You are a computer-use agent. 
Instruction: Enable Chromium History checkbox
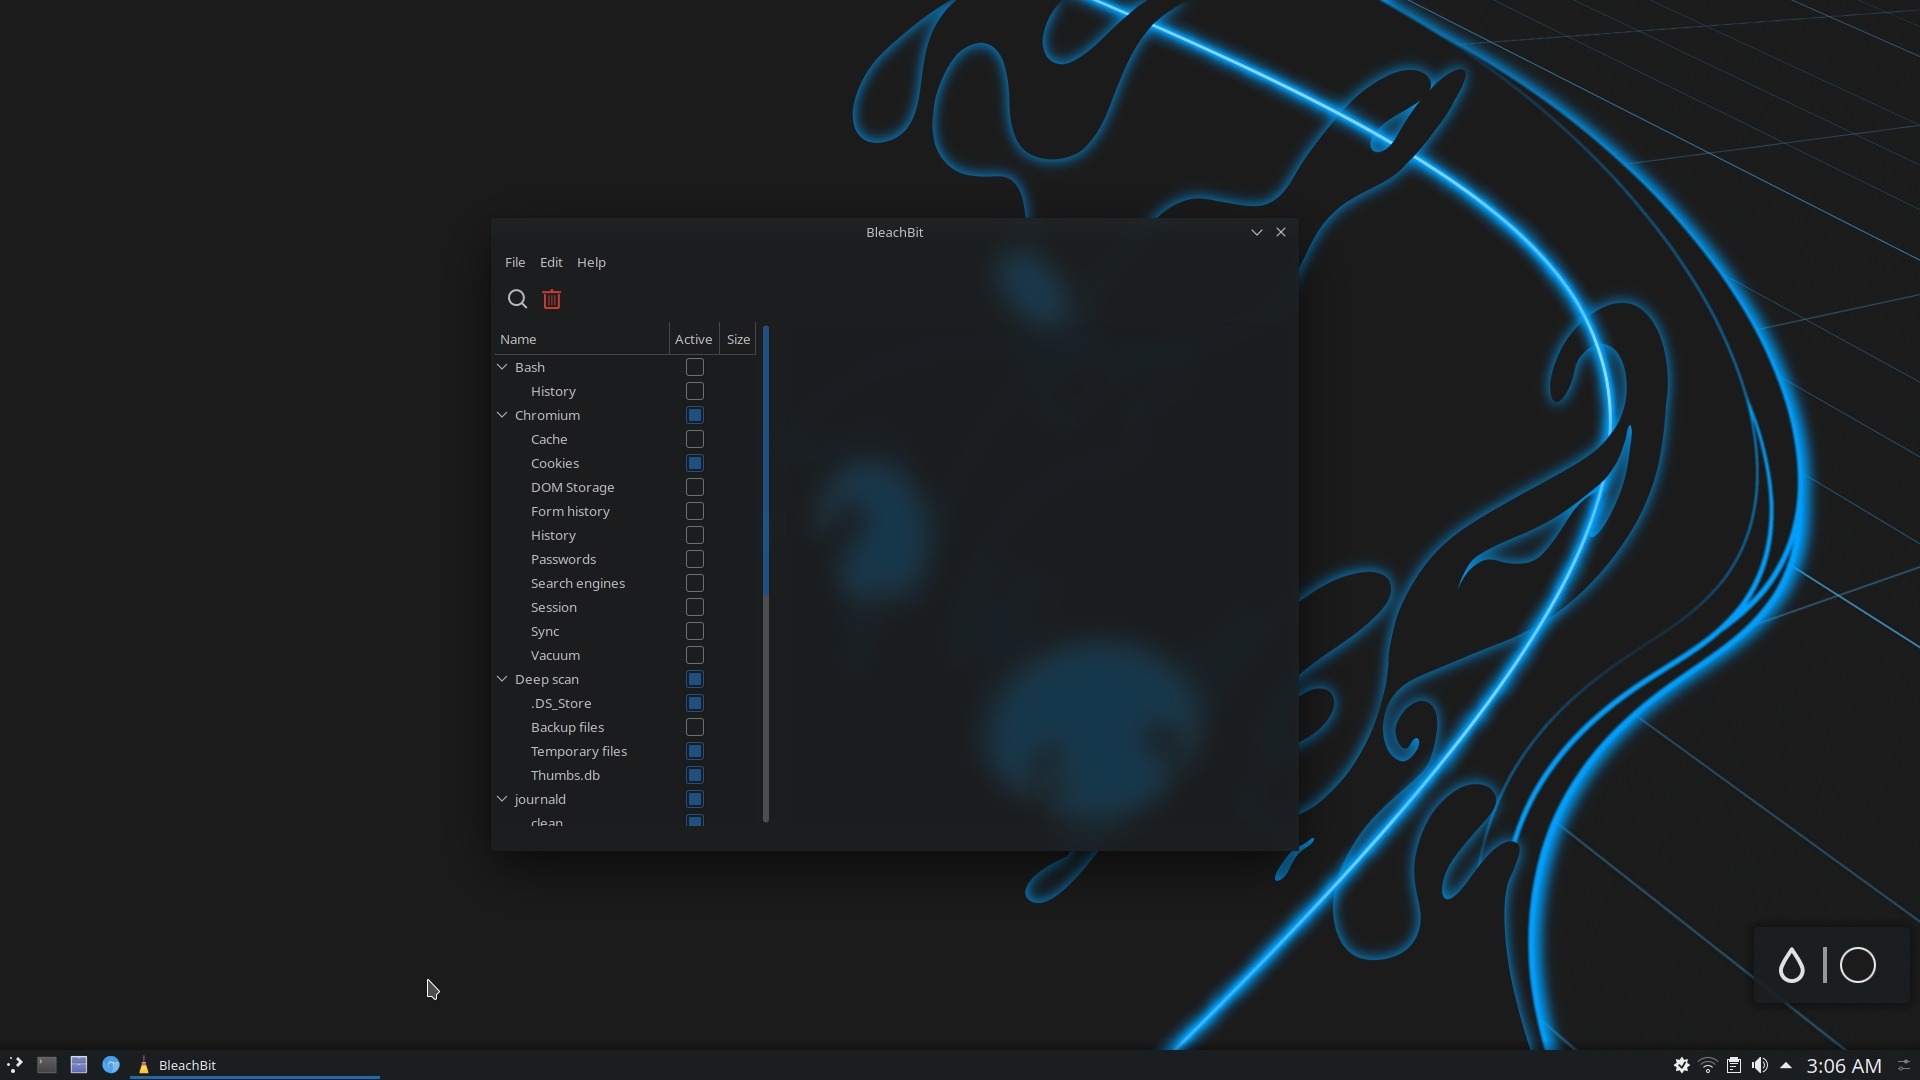[x=695, y=535]
